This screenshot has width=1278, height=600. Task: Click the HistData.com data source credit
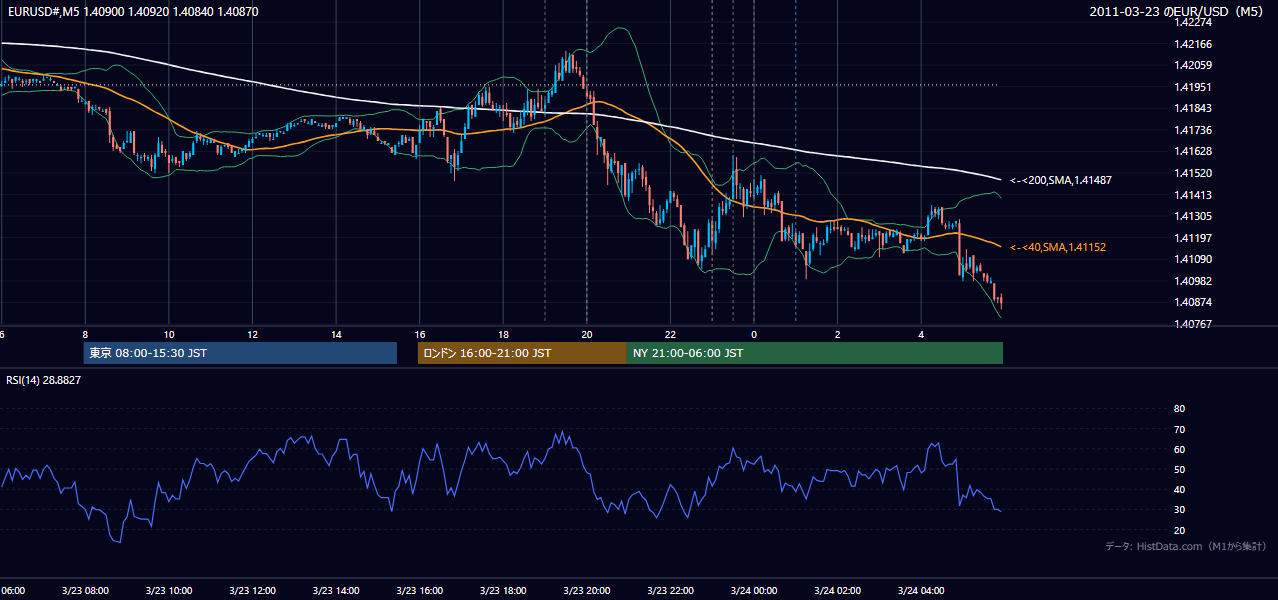click(1186, 546)
